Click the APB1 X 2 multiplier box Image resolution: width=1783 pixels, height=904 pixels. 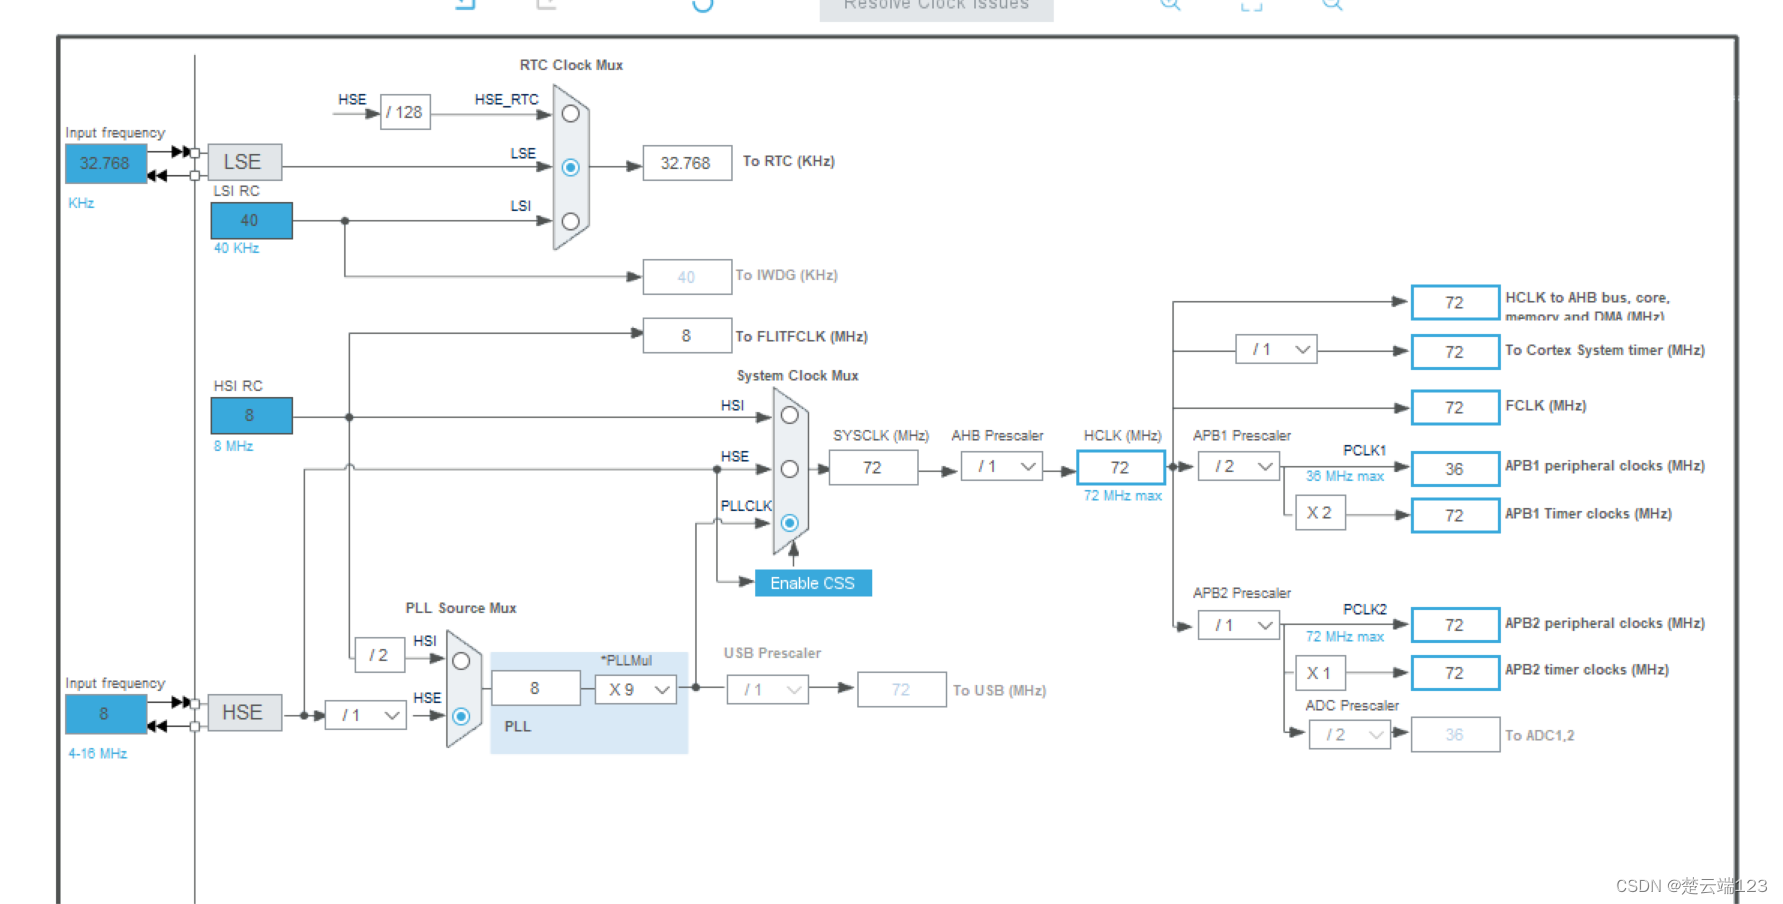coord(1320,513)
